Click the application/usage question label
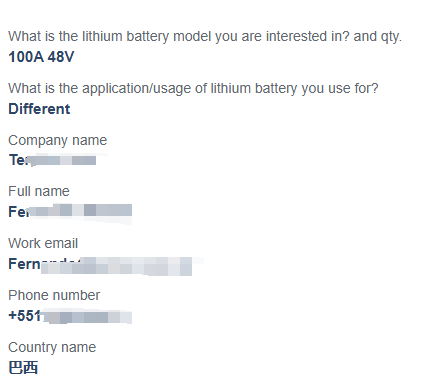Screen dimensions: 423x392 pos(193,89)
